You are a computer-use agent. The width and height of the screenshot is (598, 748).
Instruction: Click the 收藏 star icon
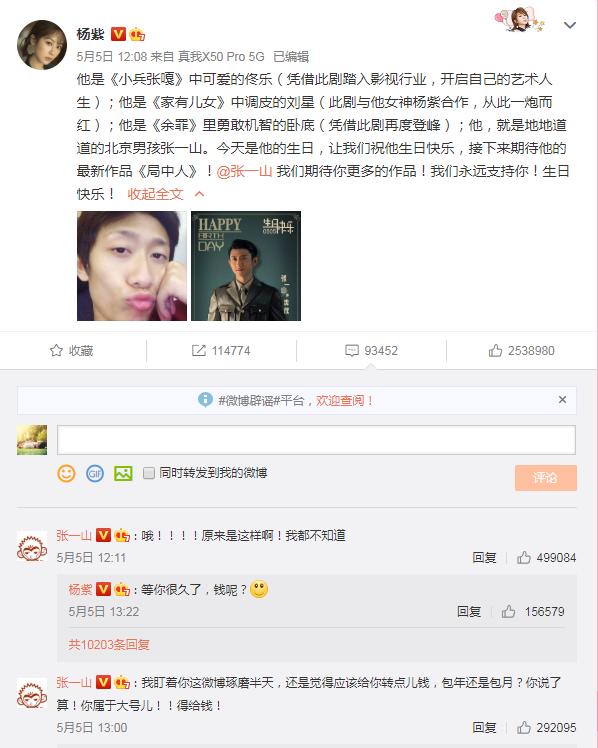[56, 351]
